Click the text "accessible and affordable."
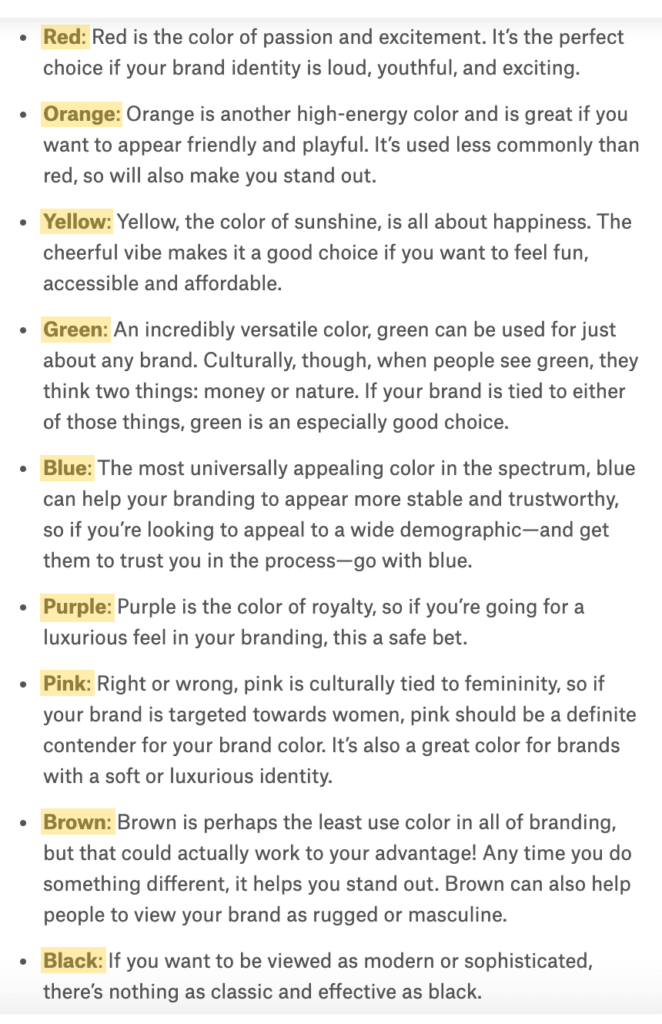This screenshot has height=1024, width=662. pyautogui.click(x=162, y=283)
